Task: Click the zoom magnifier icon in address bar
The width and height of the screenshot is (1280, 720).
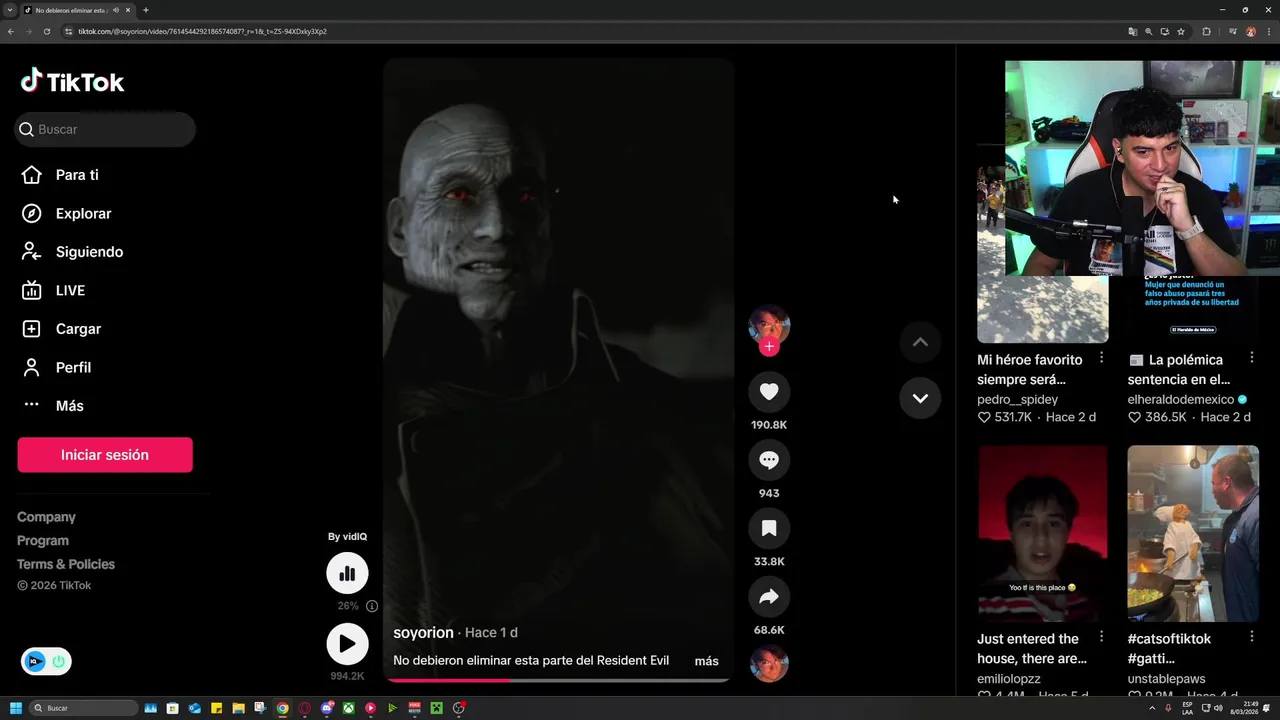Action: [1148, 31]
